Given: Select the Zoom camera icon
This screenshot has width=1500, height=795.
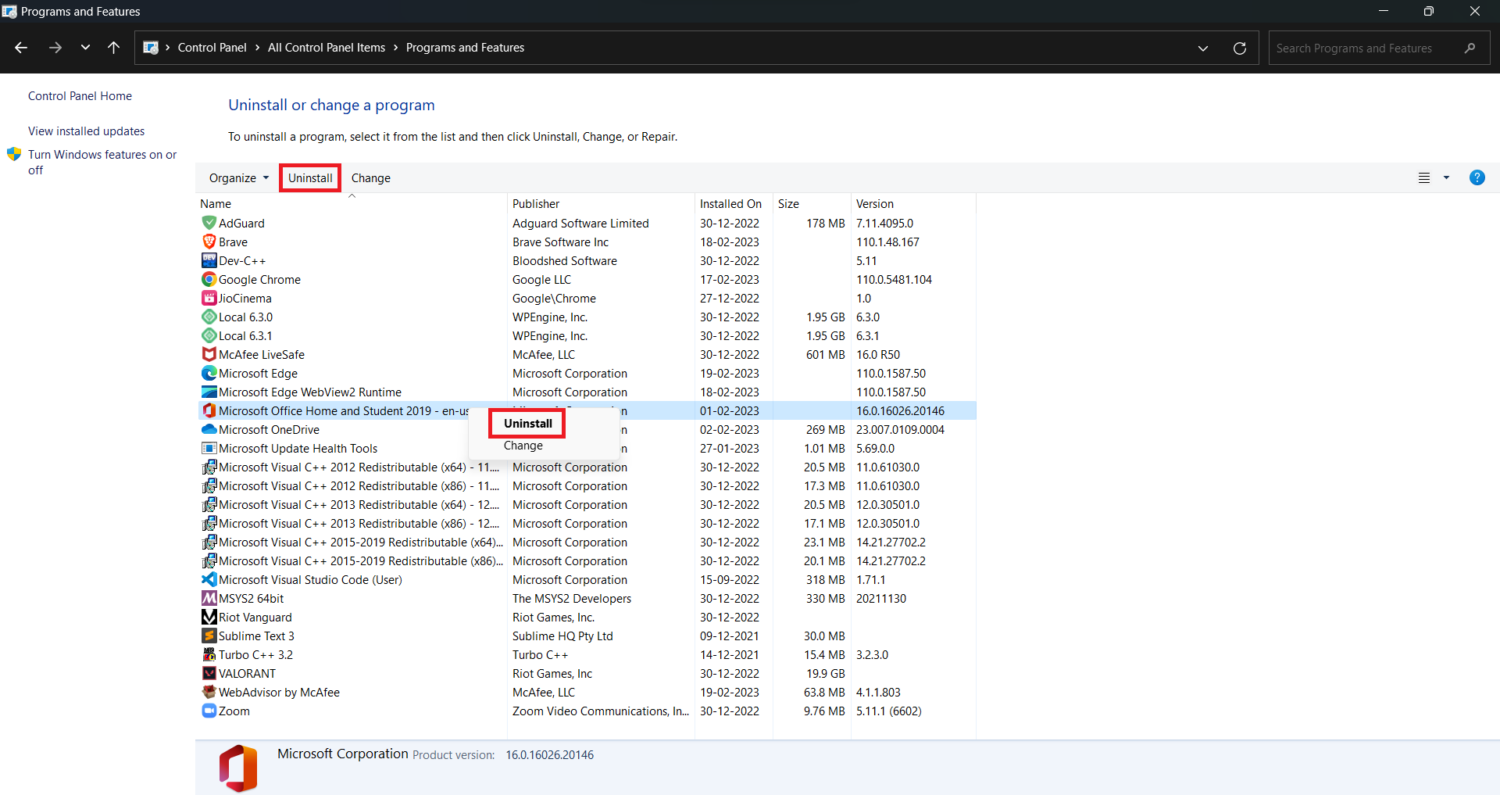Looking at the screenshot, I should [209, 711].
